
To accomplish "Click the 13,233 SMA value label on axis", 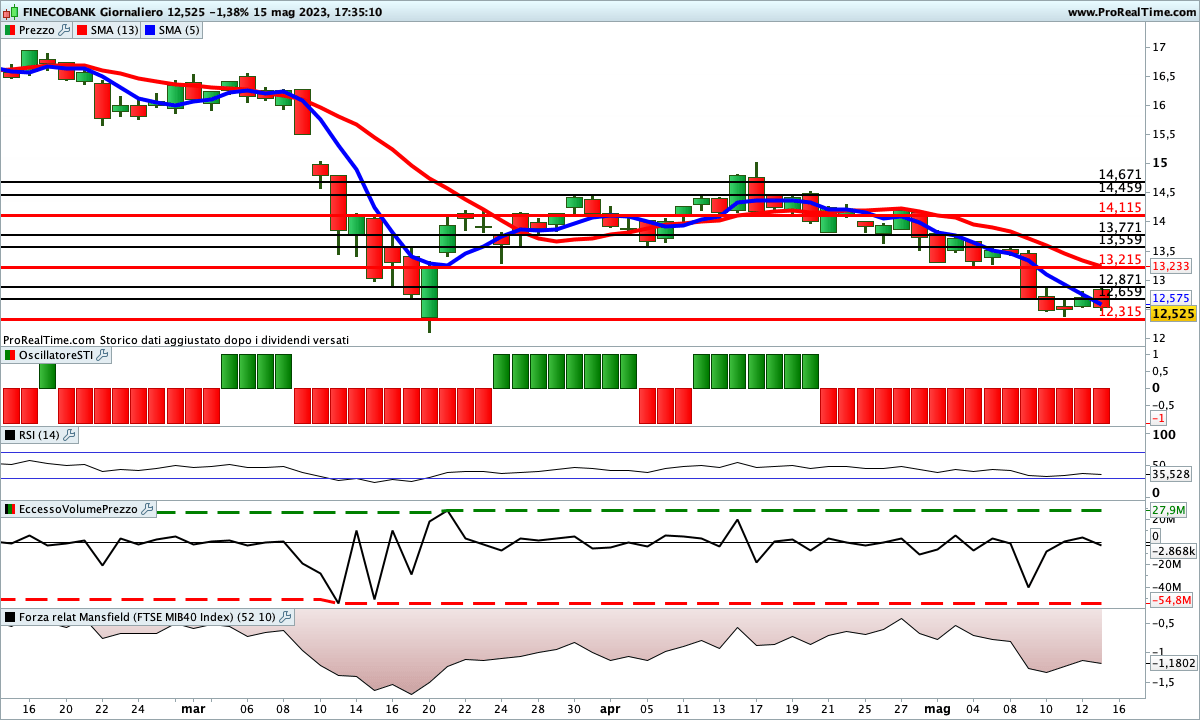I will click(1170, 267).
